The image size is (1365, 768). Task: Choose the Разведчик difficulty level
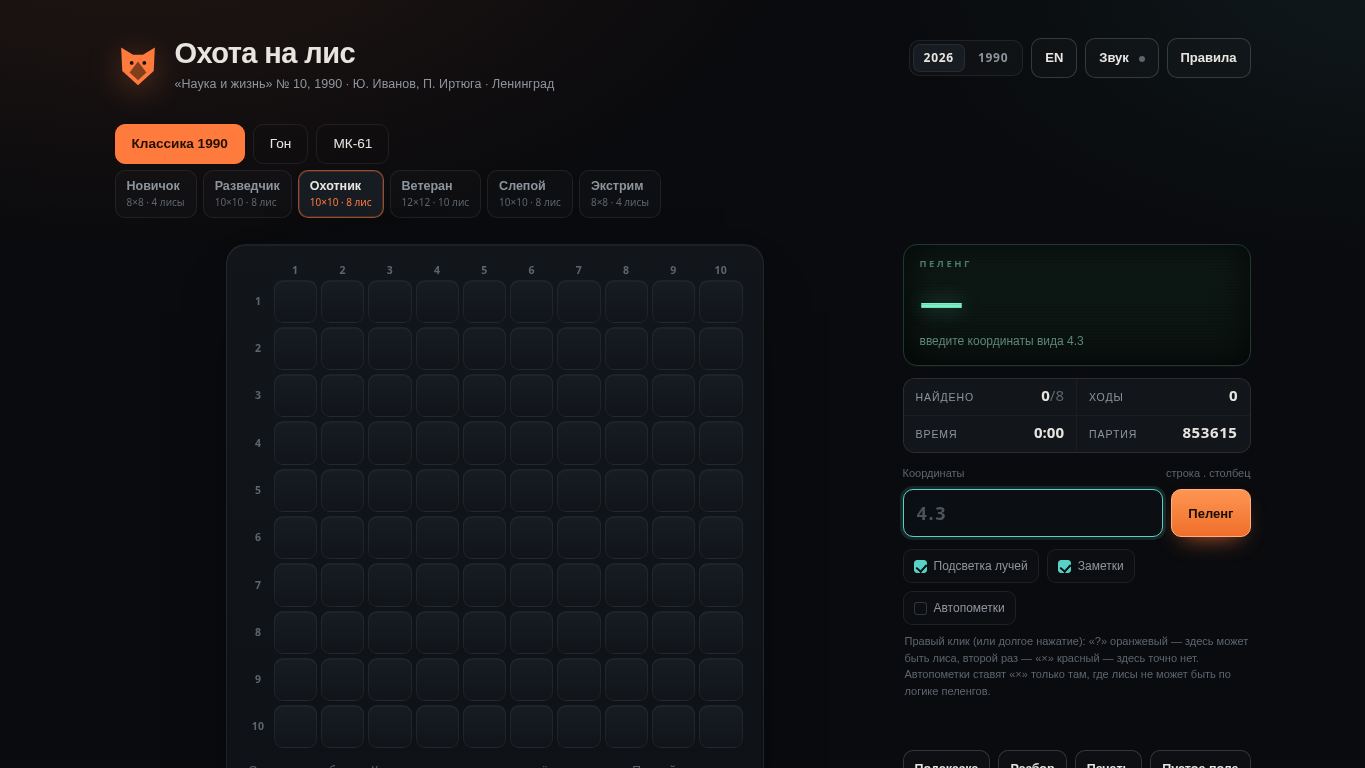click(247, 194)
